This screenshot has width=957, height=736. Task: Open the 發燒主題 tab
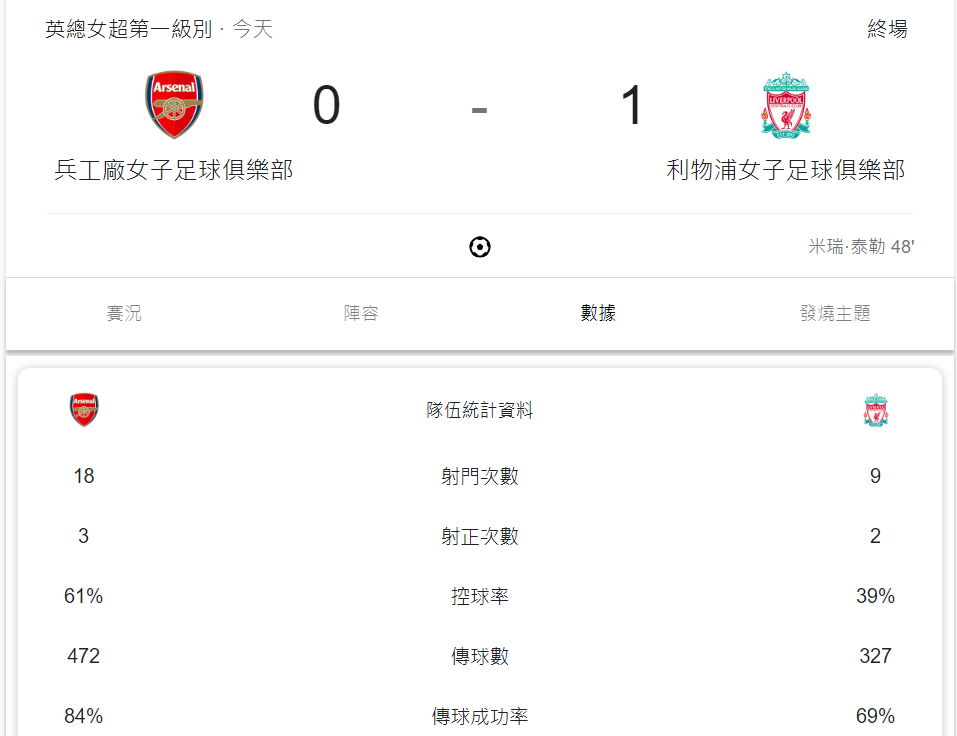835,313
